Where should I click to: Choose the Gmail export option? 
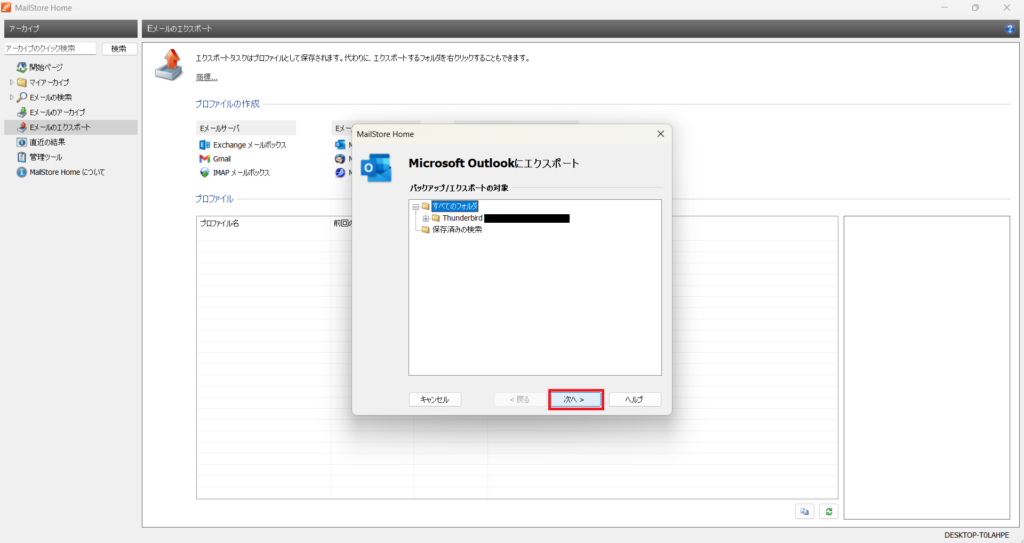point(221,159)
